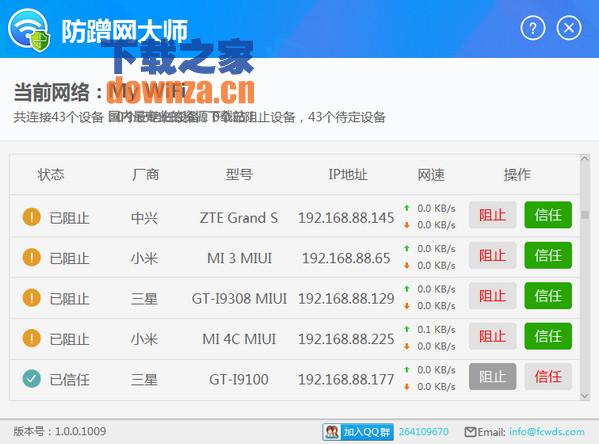Click the device list scrollbar thumb
599x444 pixels.
tap(584, 214)
